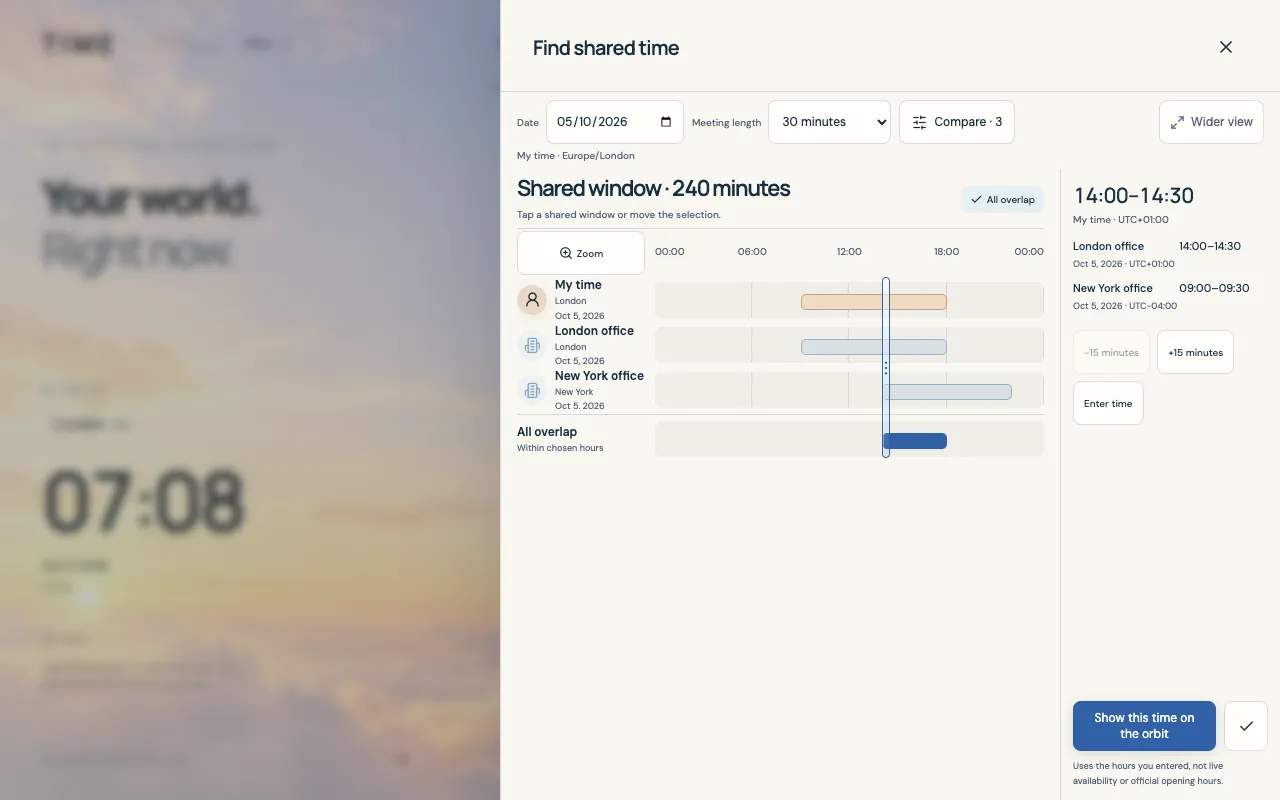Select the London office availability bar
Screen dimensions: 1280x800
pyautogui.click(x=874, y=347)
